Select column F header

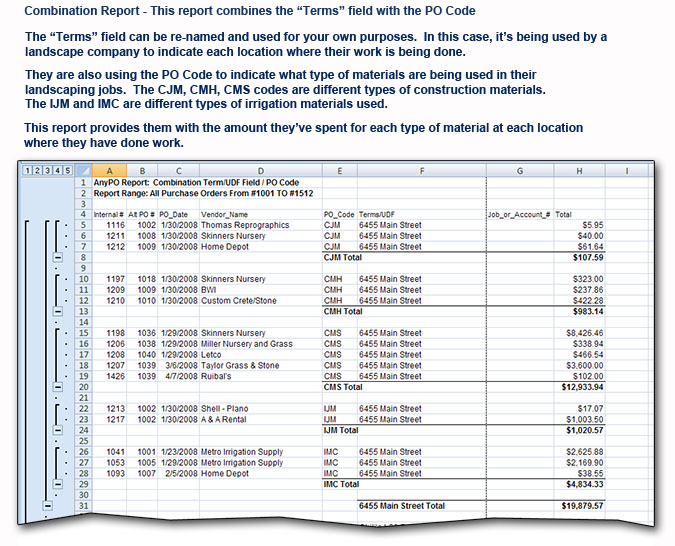(x=422, y=171)
